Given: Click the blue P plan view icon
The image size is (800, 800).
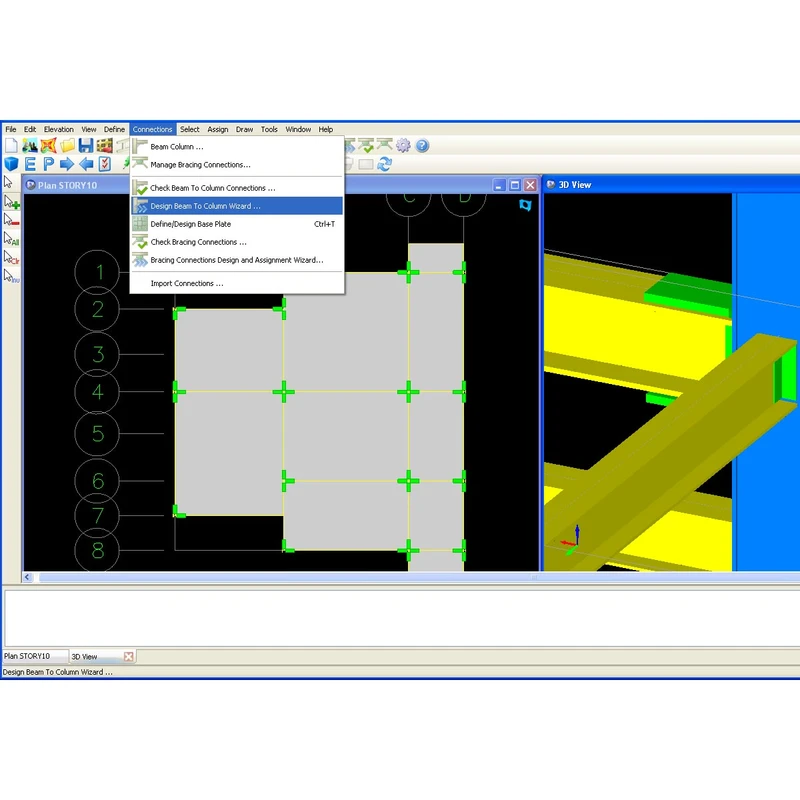Looking at the screenshot, I should coord(48,164).
